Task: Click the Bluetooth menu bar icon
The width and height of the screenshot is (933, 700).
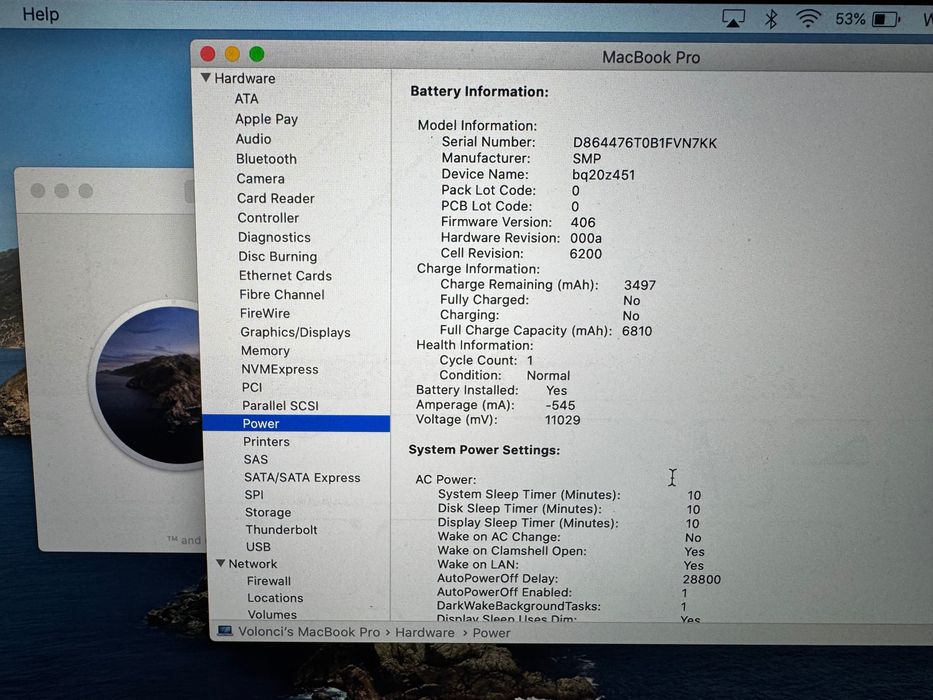Action: coord(771,19)
